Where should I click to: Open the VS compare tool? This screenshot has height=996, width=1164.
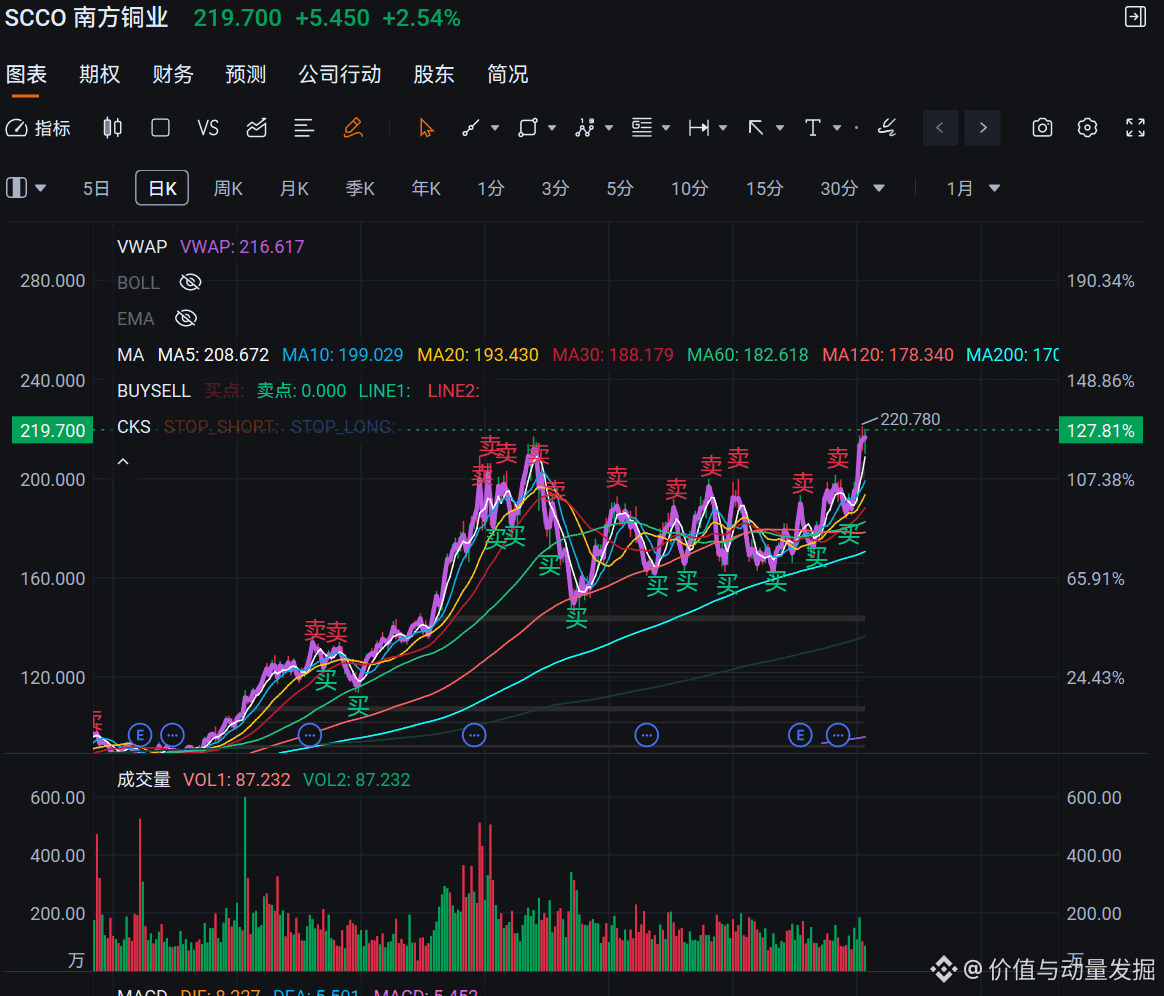click(x=208, y=128)
